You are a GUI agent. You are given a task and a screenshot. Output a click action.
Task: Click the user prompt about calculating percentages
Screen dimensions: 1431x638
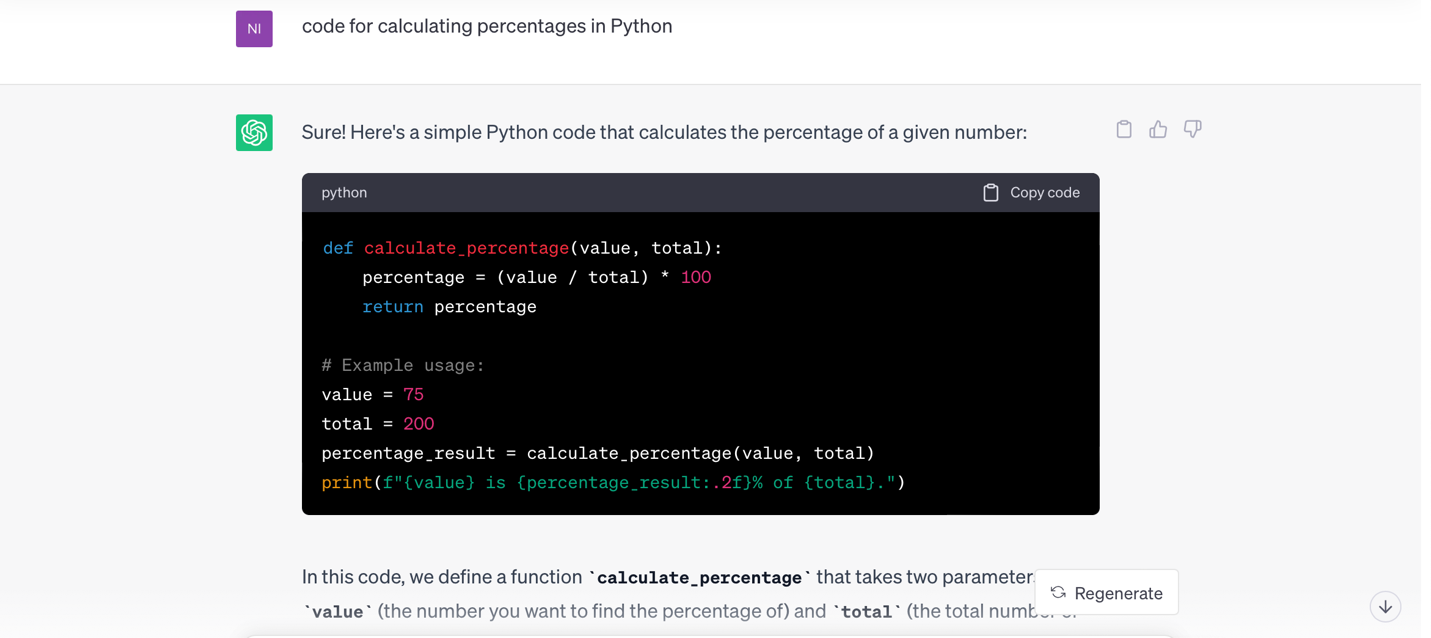point(487,26)
